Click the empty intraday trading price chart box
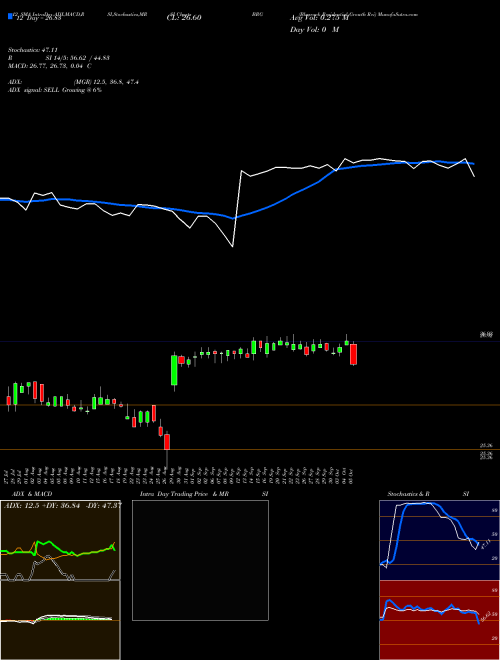 pyautogui.click(x=200, y=560)
